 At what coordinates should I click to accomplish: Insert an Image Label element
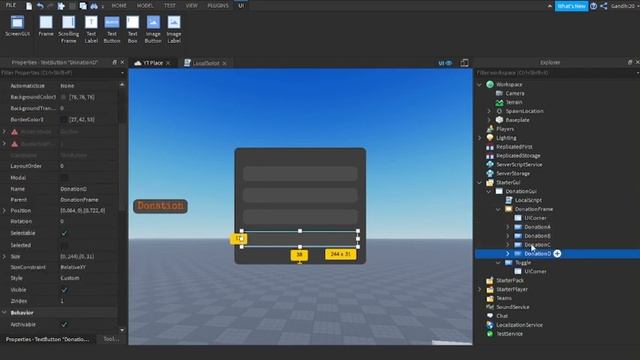point(174,29)
